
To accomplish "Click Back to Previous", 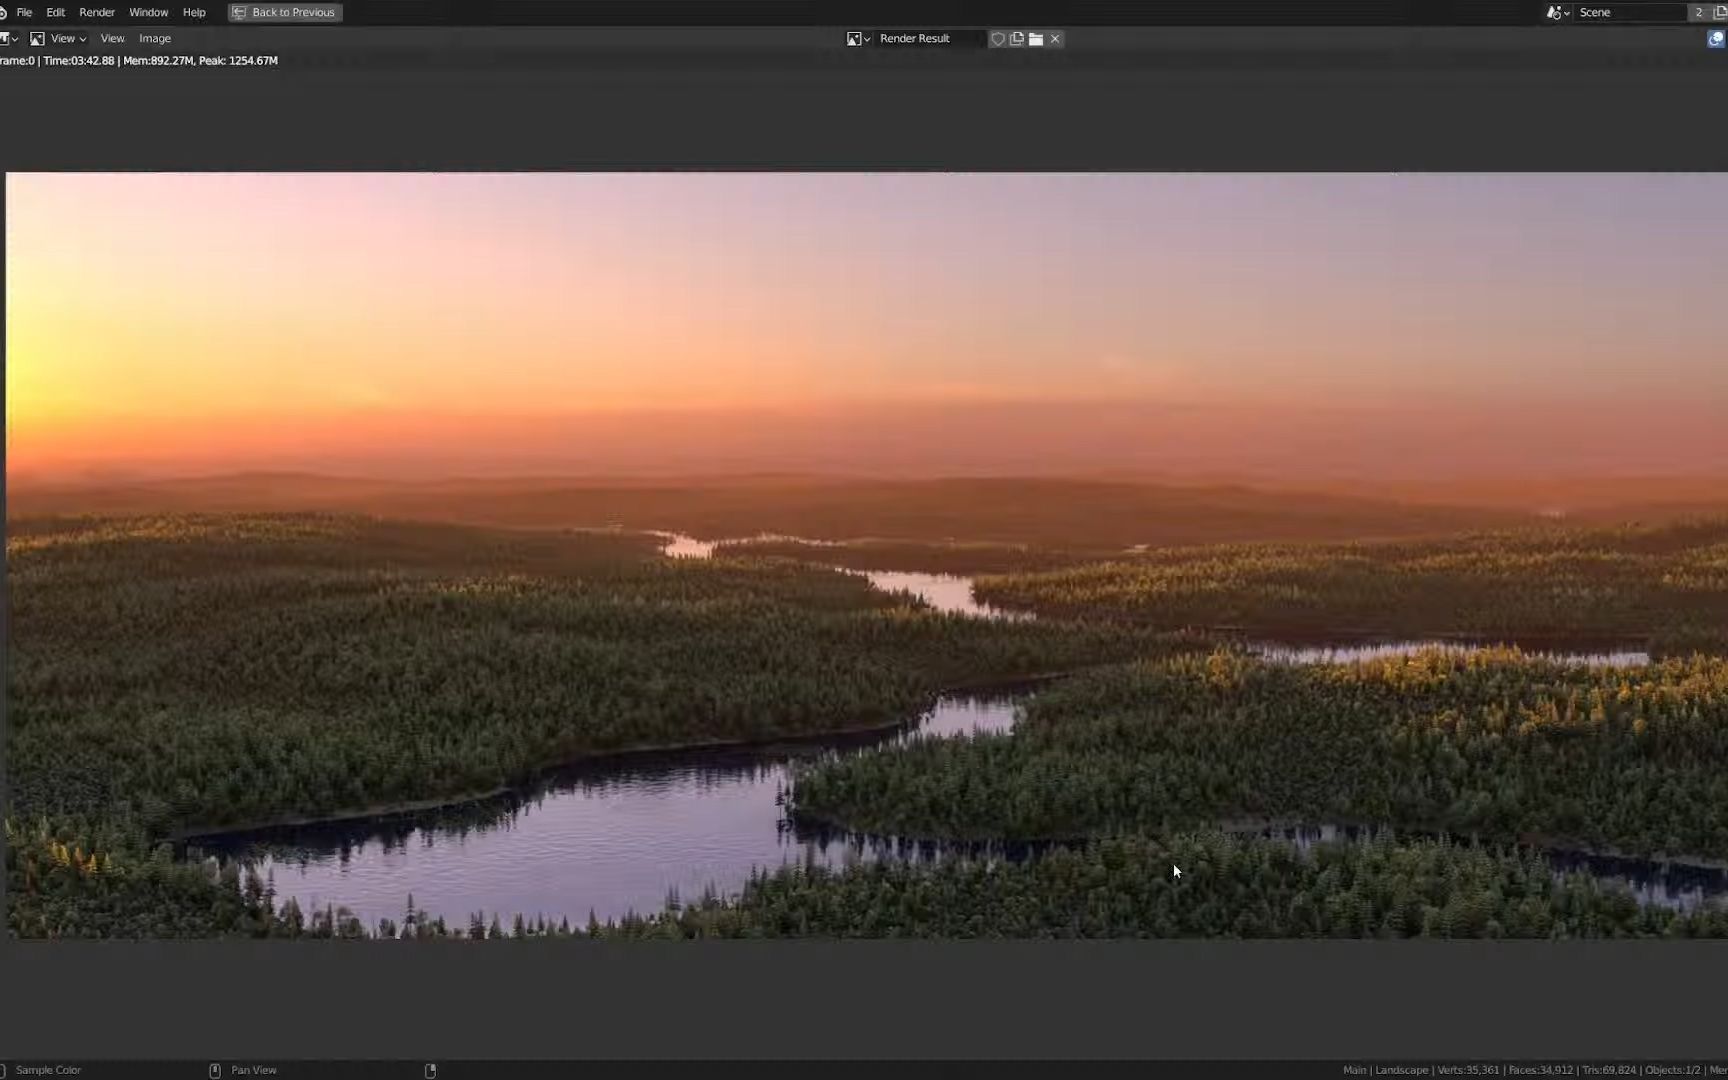I will [x=290, y=12].
